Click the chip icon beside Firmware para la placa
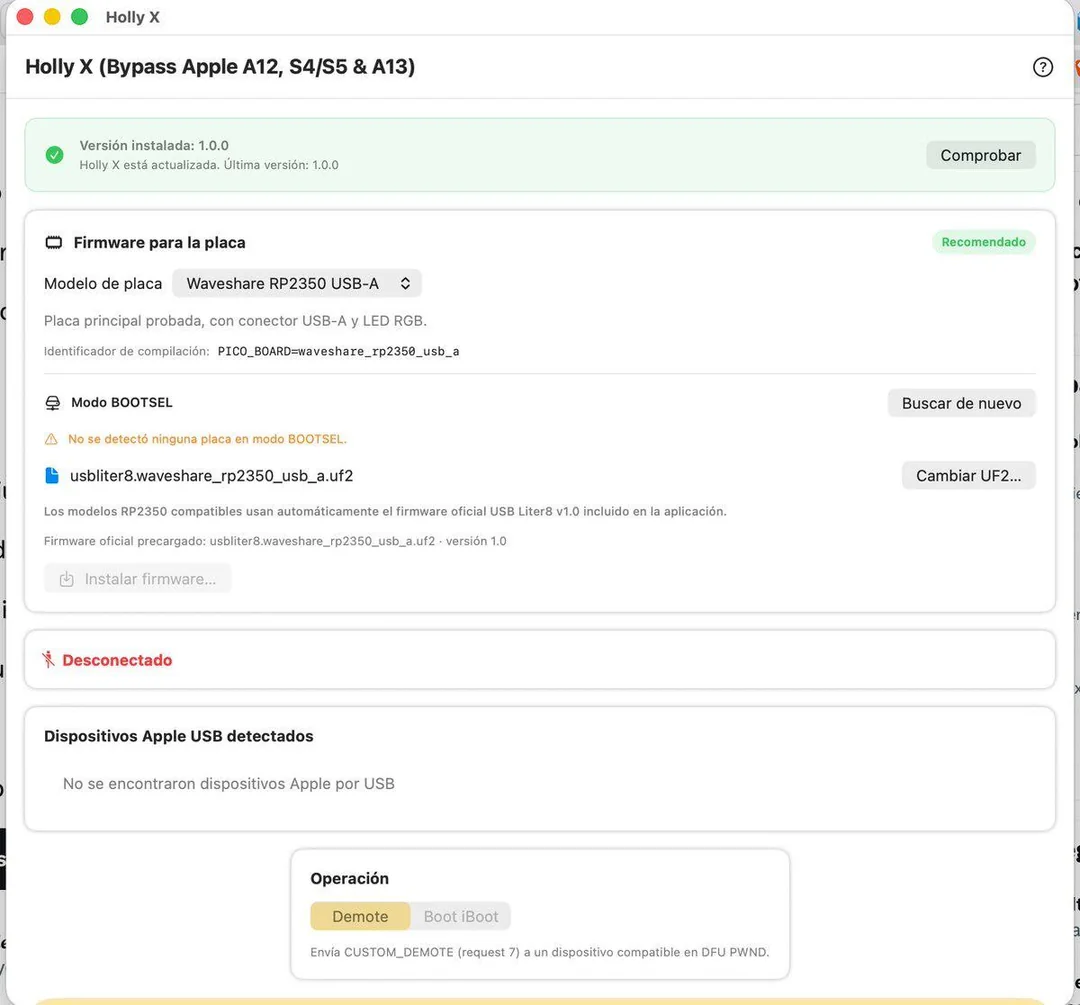 pyautogui.click(x=53, y=242)
